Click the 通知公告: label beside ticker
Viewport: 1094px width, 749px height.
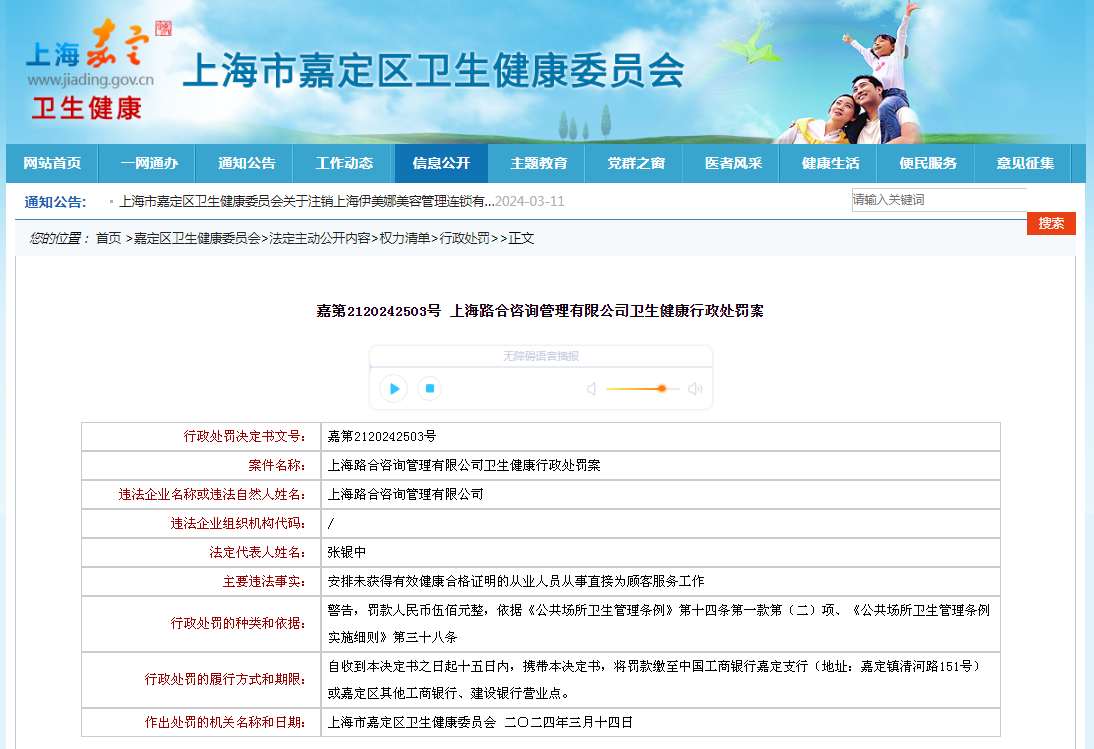pos(55,202)
